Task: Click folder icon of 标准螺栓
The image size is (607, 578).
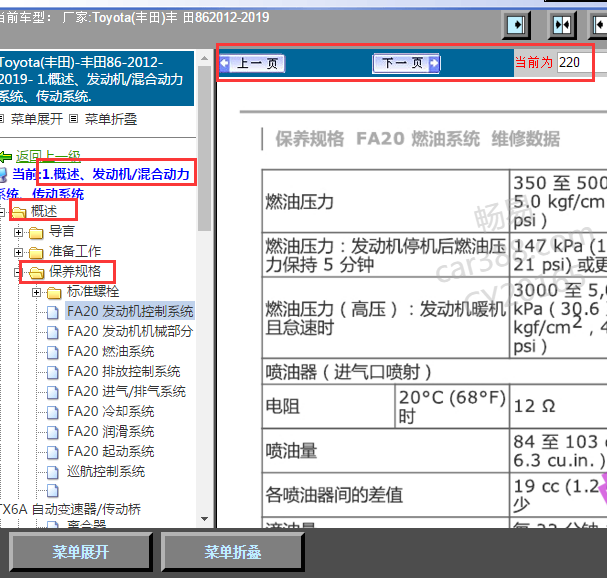Action: (x=54, y=293)
